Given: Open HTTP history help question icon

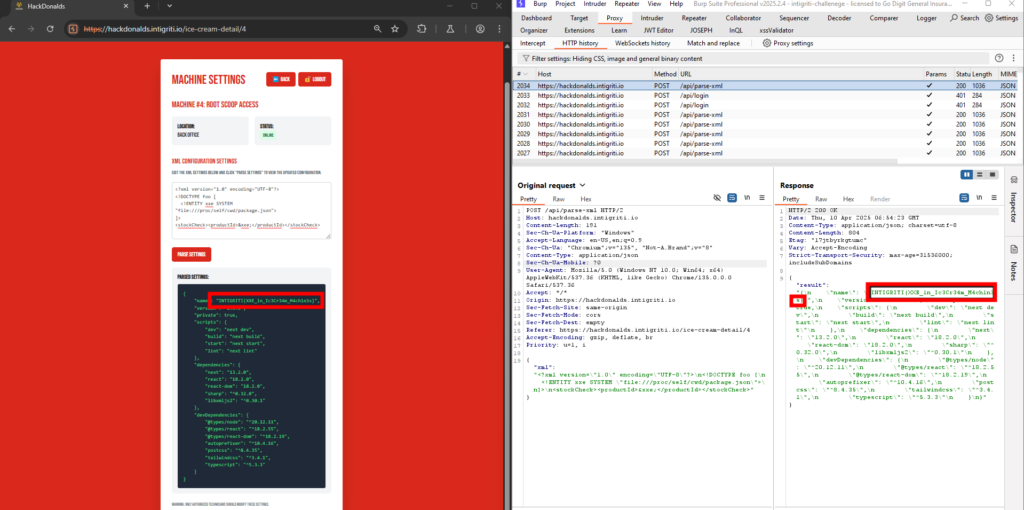Looking at the screenshot, I should 999,59.
